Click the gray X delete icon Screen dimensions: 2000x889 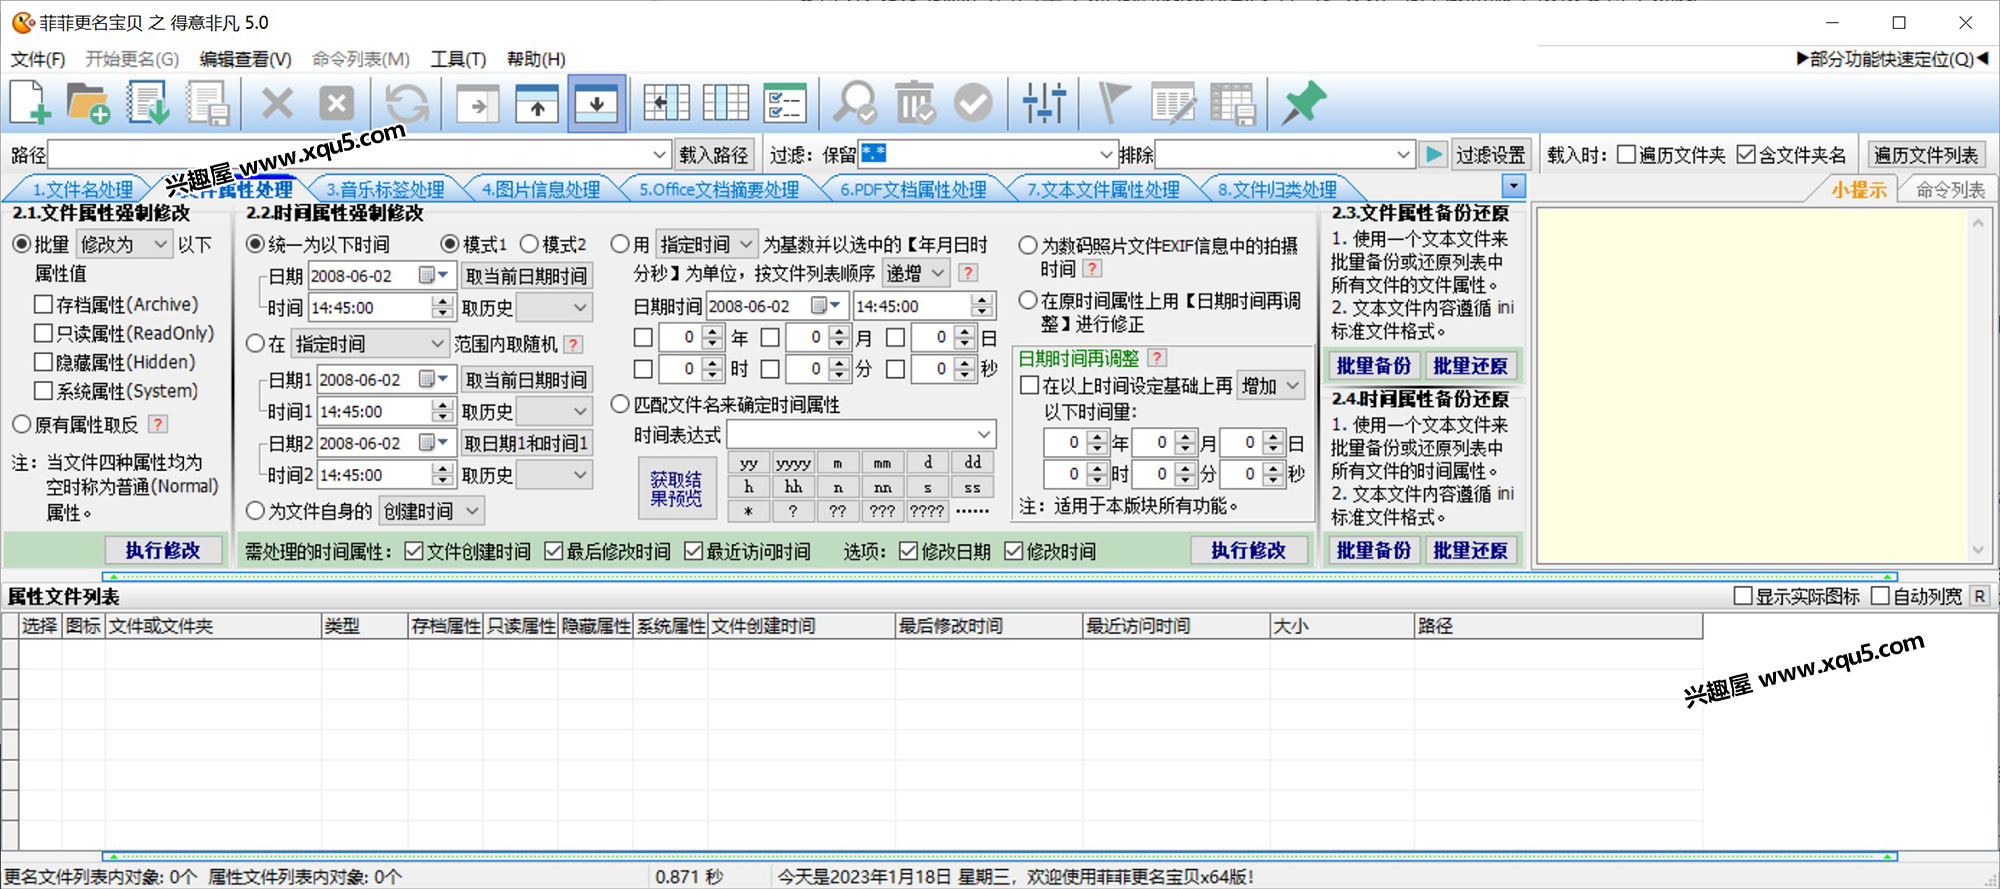coord(277,103)
